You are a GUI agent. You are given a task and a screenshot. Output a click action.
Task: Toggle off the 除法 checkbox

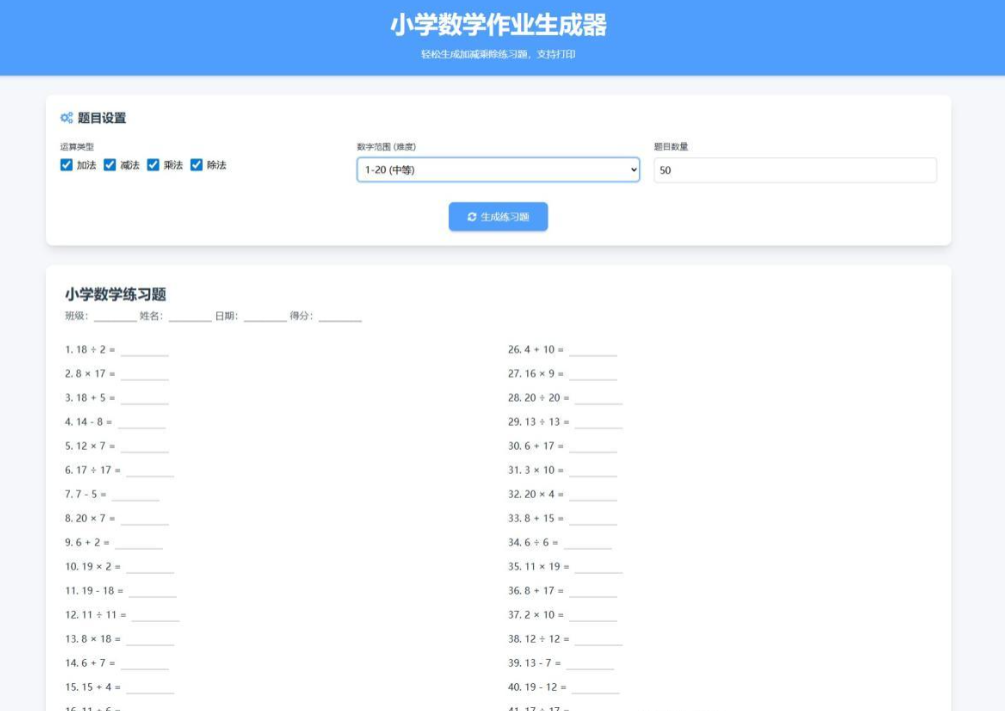196,164
